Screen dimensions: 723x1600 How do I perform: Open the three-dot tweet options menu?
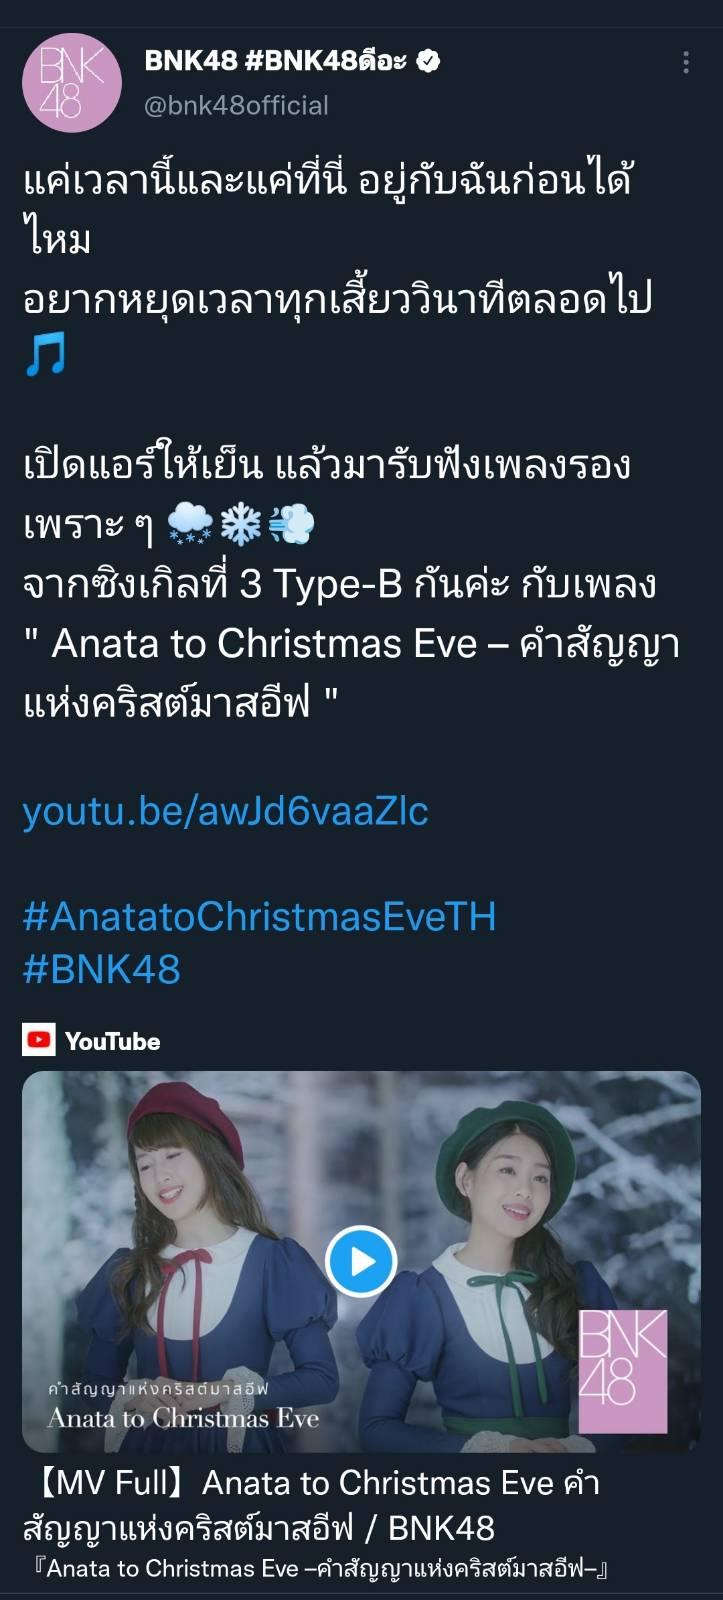click(x=686, y=62)
